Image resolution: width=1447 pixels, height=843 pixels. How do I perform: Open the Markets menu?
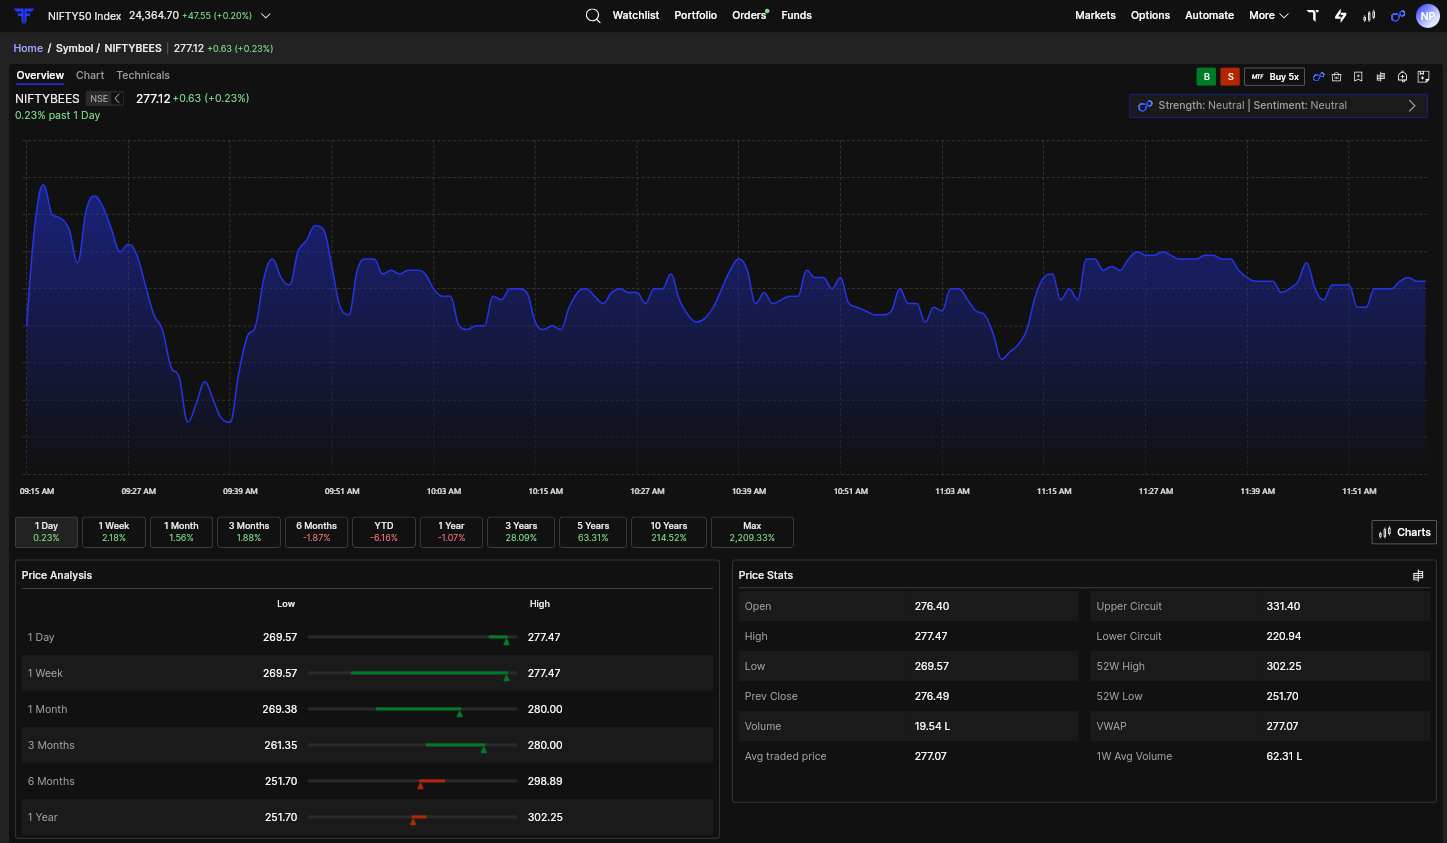click(x=1096, y=15)
